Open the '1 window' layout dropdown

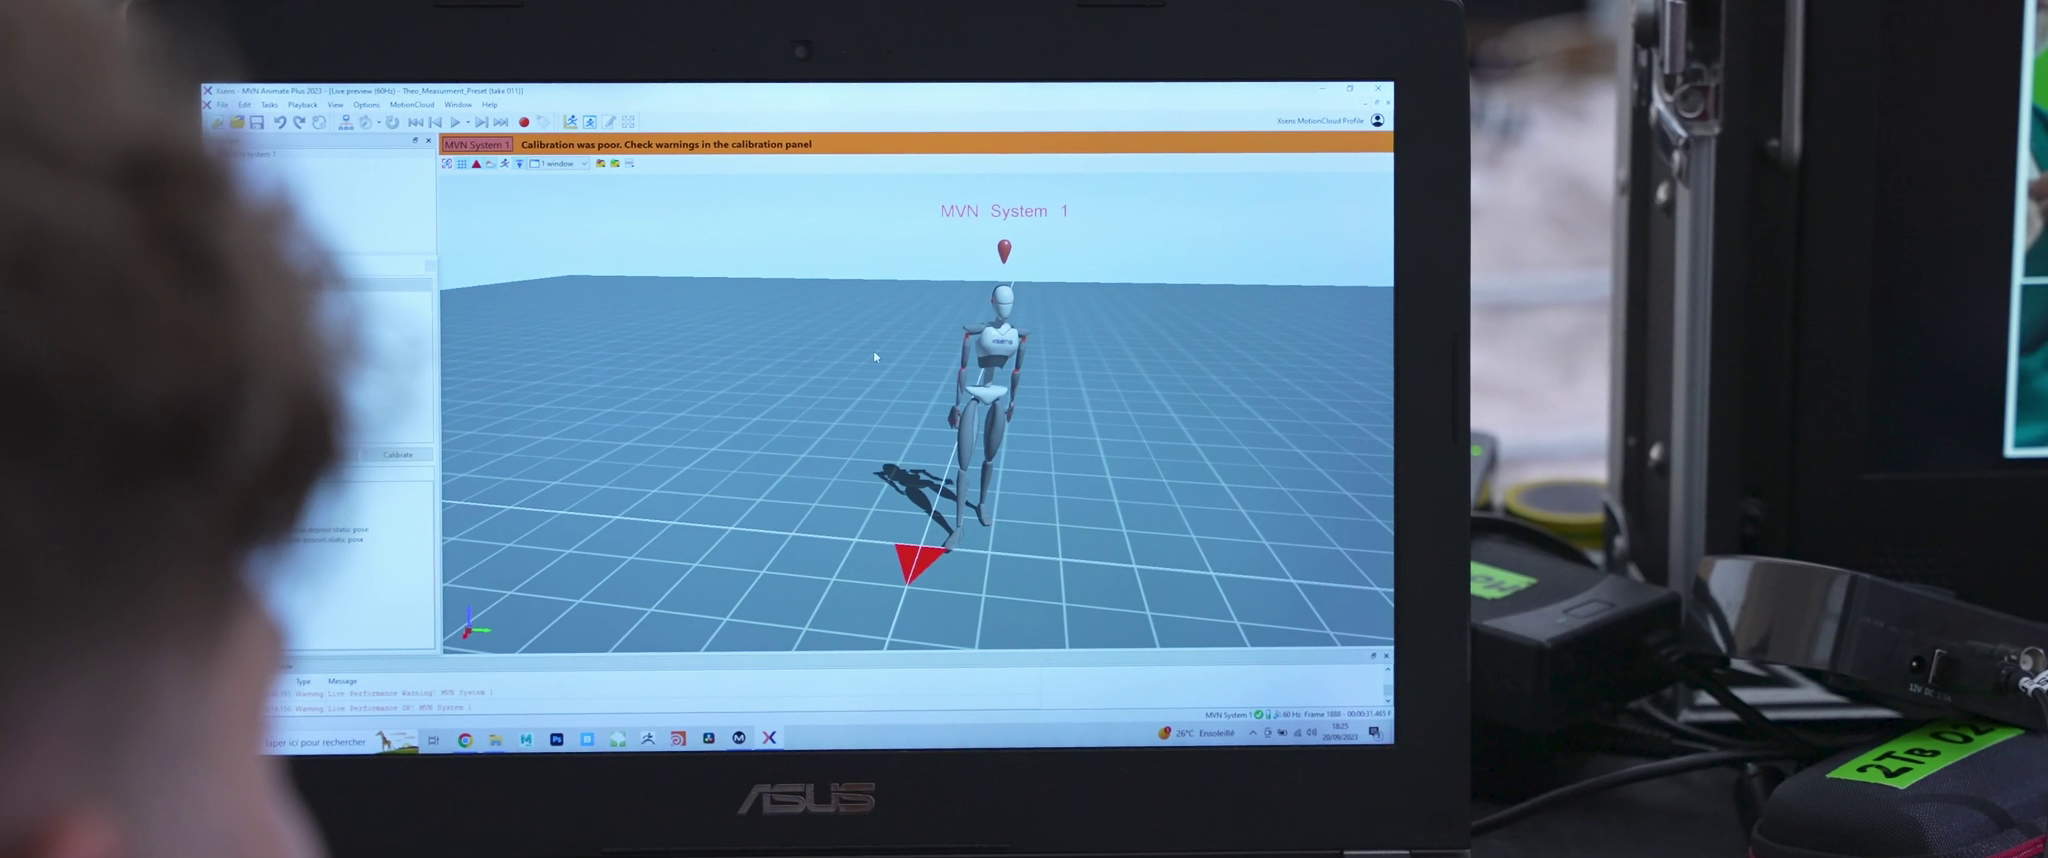pyautogui.click(x=559, y=164)
